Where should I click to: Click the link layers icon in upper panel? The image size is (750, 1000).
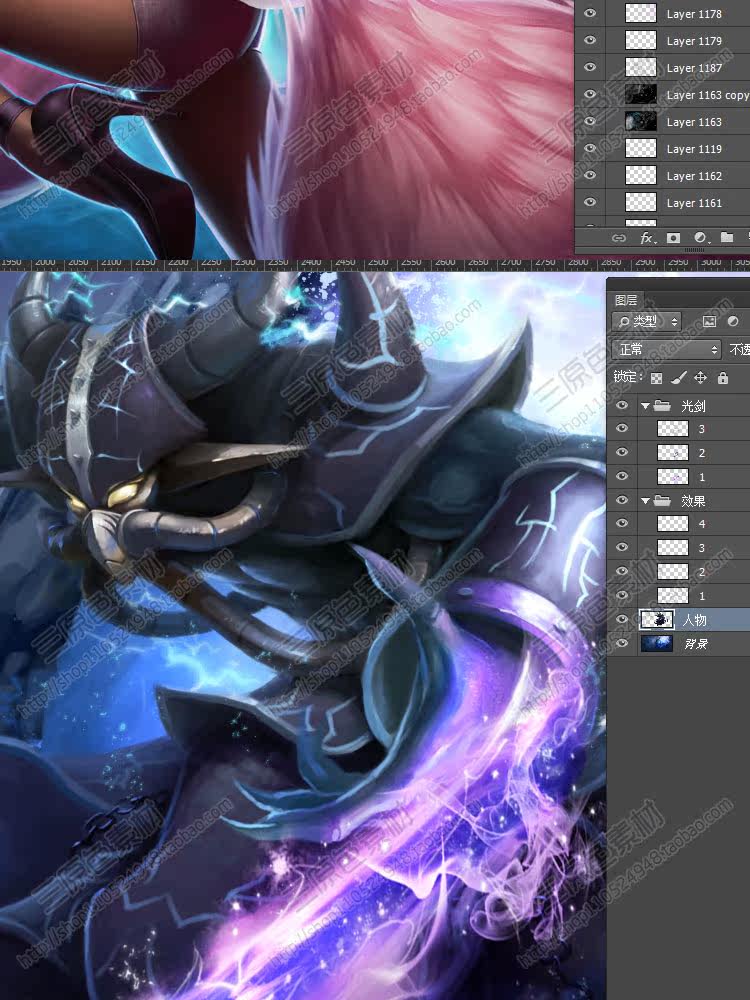coord(618,238)
